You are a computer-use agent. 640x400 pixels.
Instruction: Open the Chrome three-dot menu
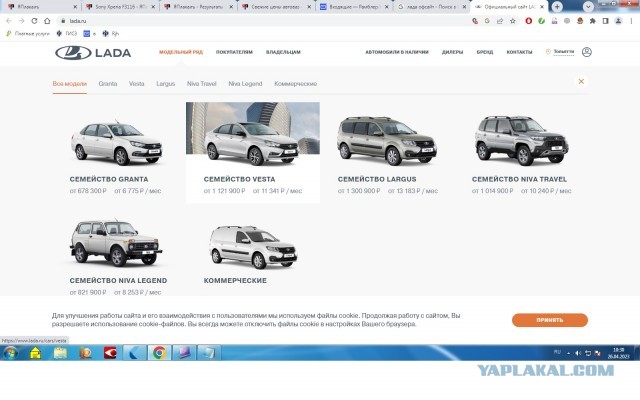point(631,21)
